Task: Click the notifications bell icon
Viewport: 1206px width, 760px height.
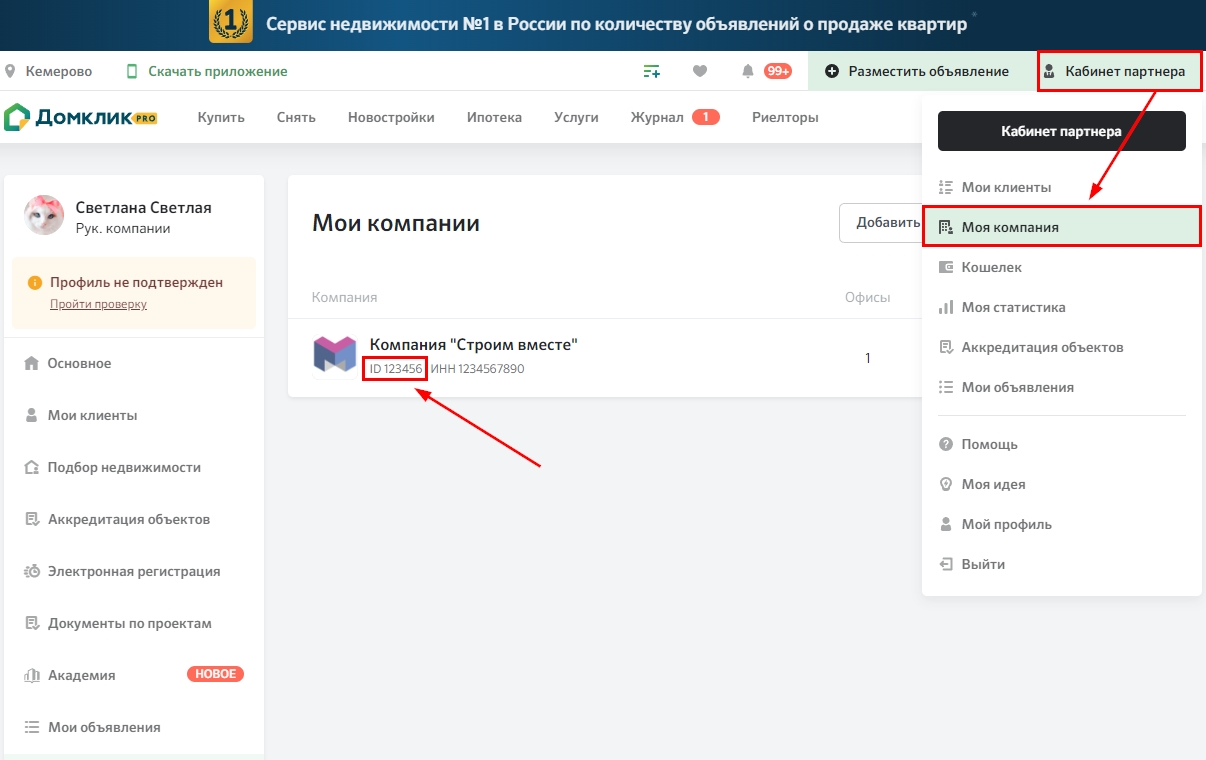Action: click(748, 71)
